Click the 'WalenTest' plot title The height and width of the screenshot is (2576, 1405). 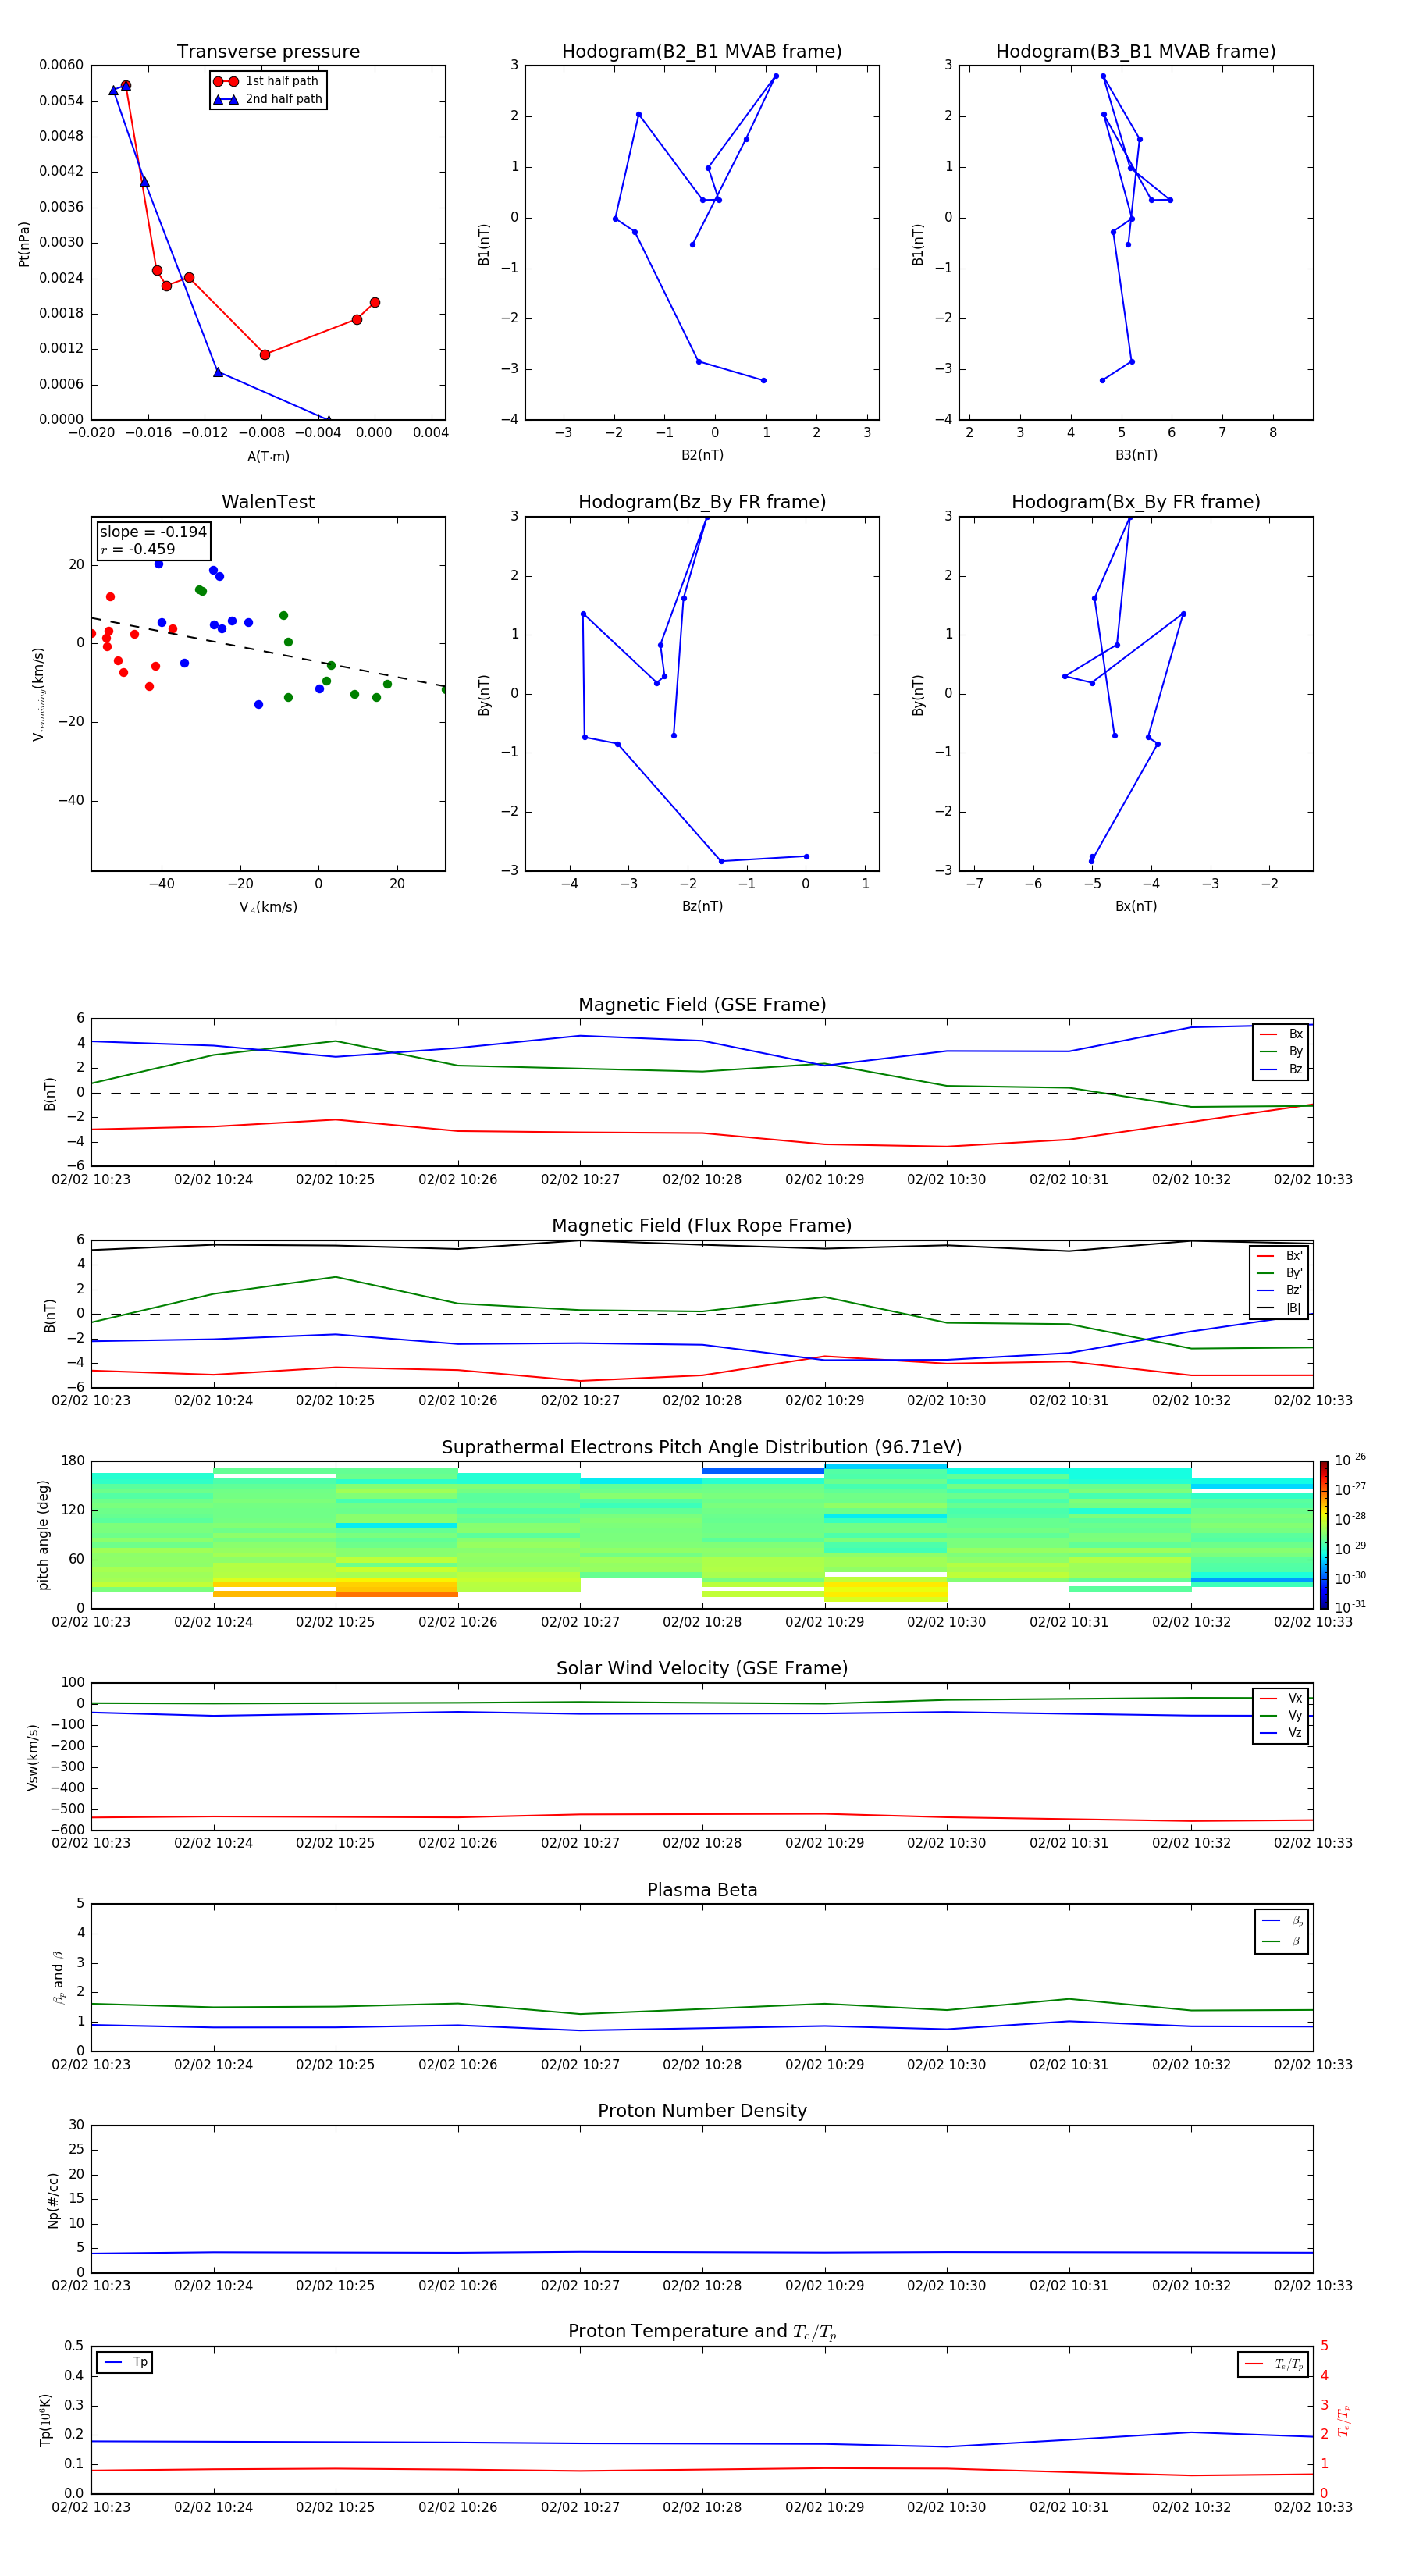[x=268, y=502]
